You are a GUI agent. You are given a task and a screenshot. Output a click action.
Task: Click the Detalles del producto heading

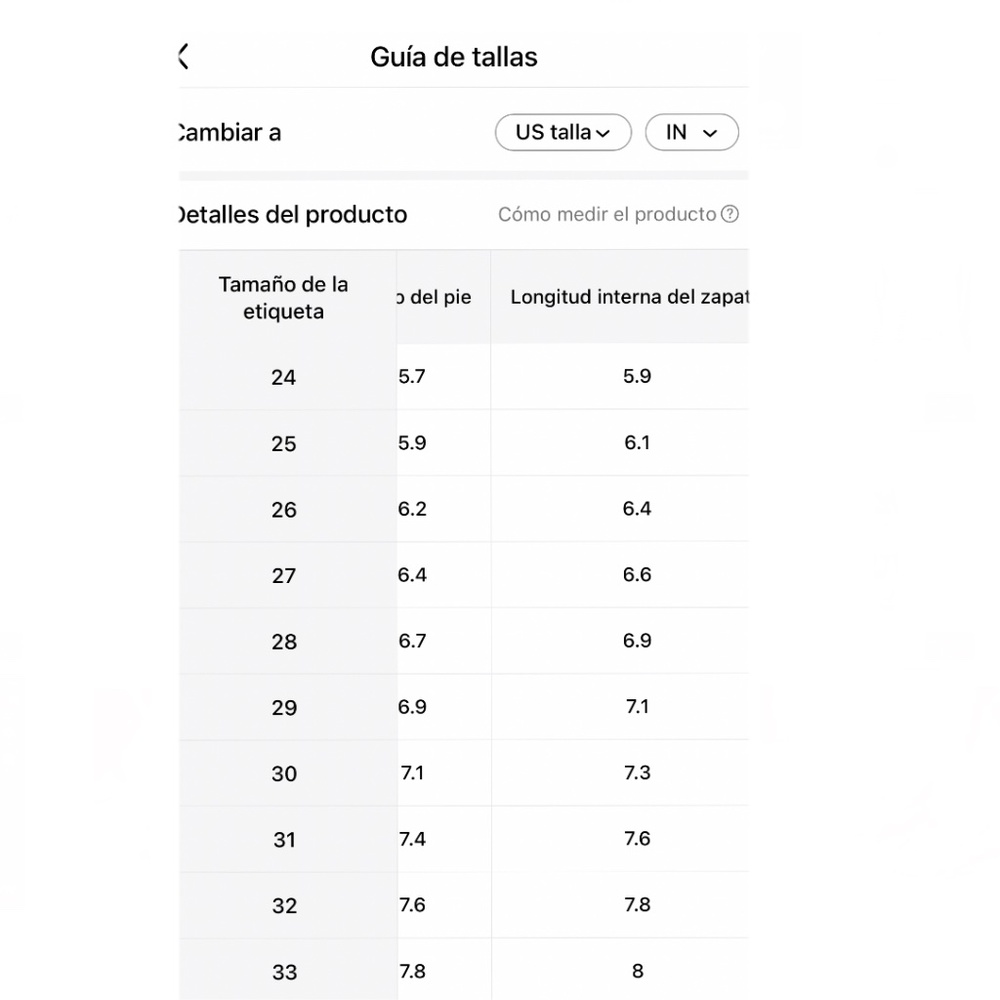click(293, 214)
